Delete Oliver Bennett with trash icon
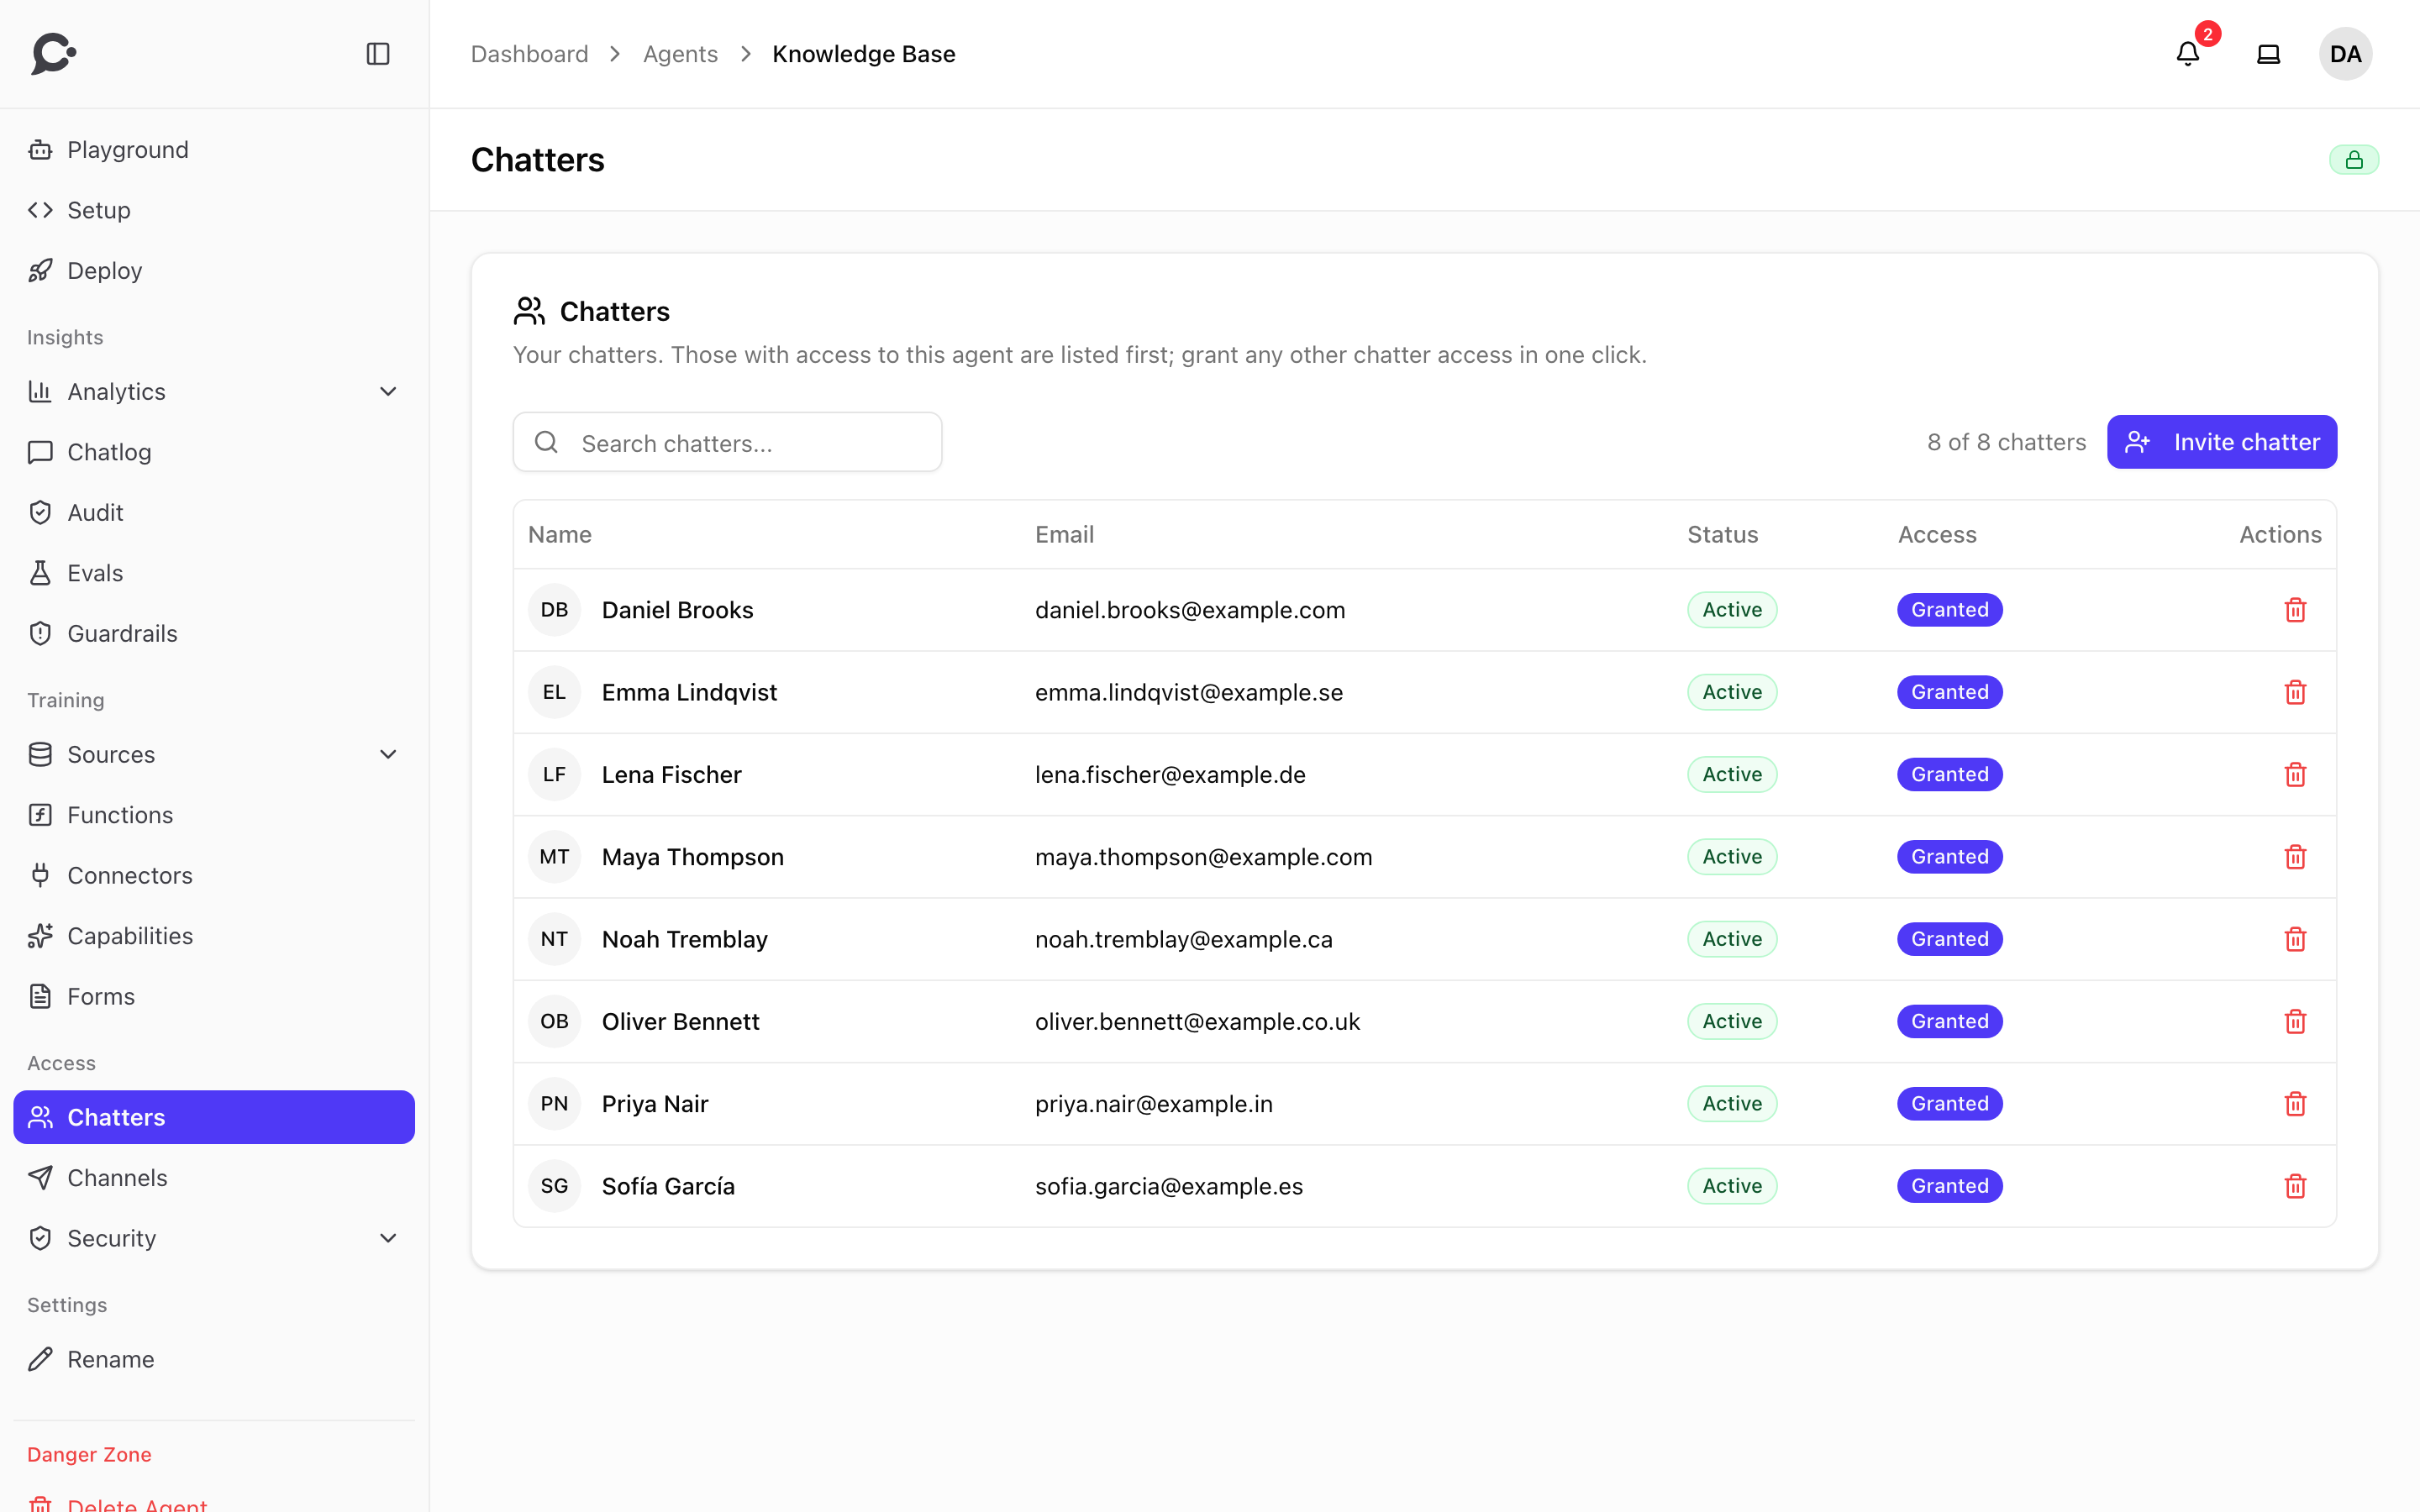The height and width of the screenshot is (1512, 2420). [x=2296, y=1021]
